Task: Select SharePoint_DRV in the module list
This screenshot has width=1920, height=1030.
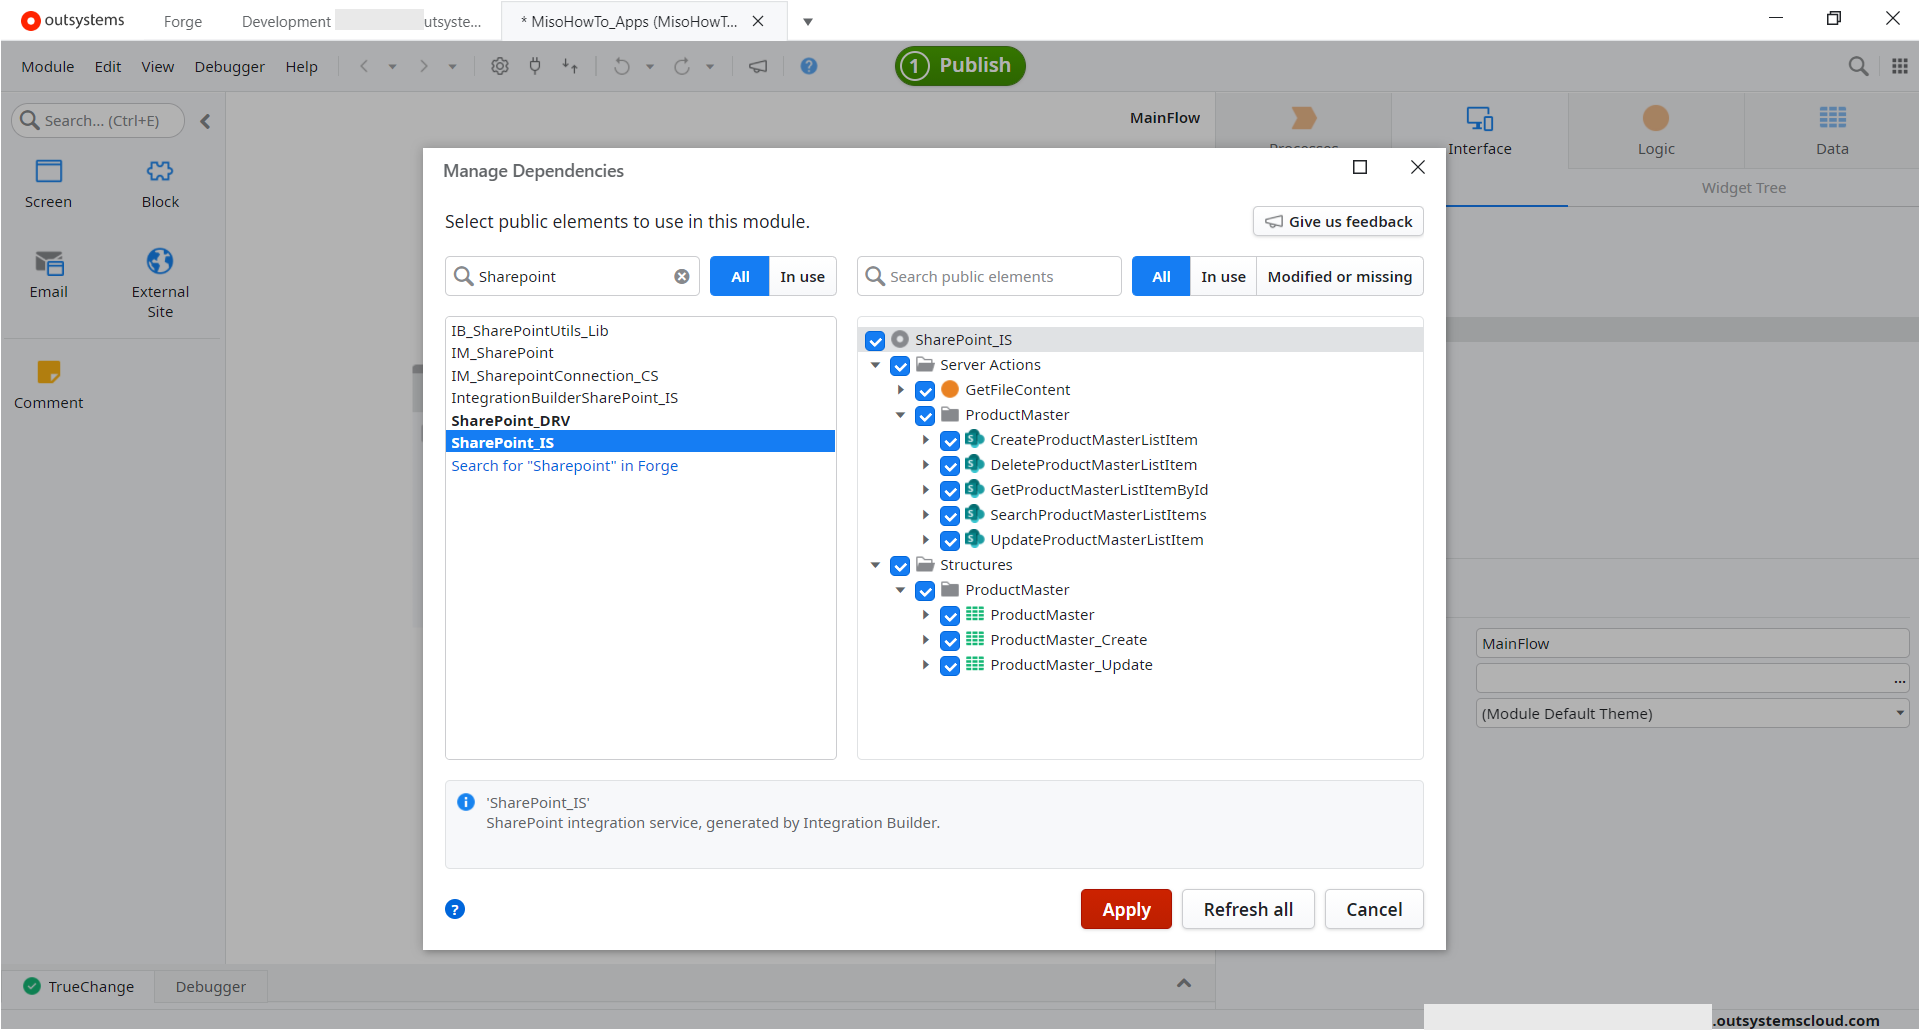Action: coord(510,421)
